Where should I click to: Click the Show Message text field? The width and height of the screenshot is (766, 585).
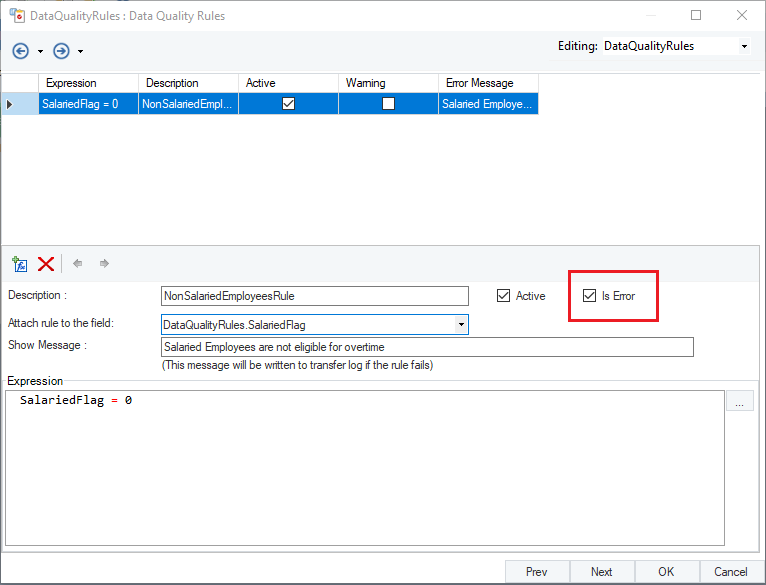pyautogui.click(x=427, y=347)
